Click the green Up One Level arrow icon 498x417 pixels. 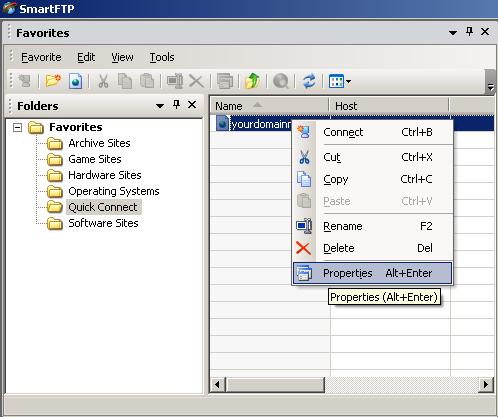(252, 81)
